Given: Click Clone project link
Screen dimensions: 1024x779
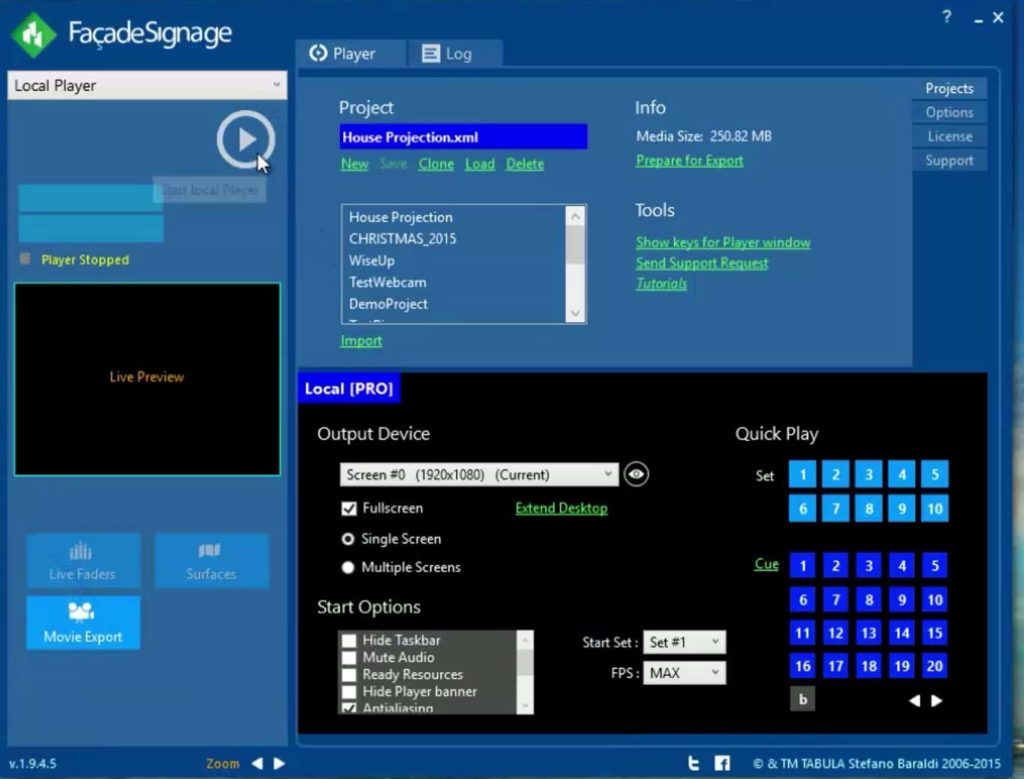Looking at the screenshot, I should [x=436, y=164].
